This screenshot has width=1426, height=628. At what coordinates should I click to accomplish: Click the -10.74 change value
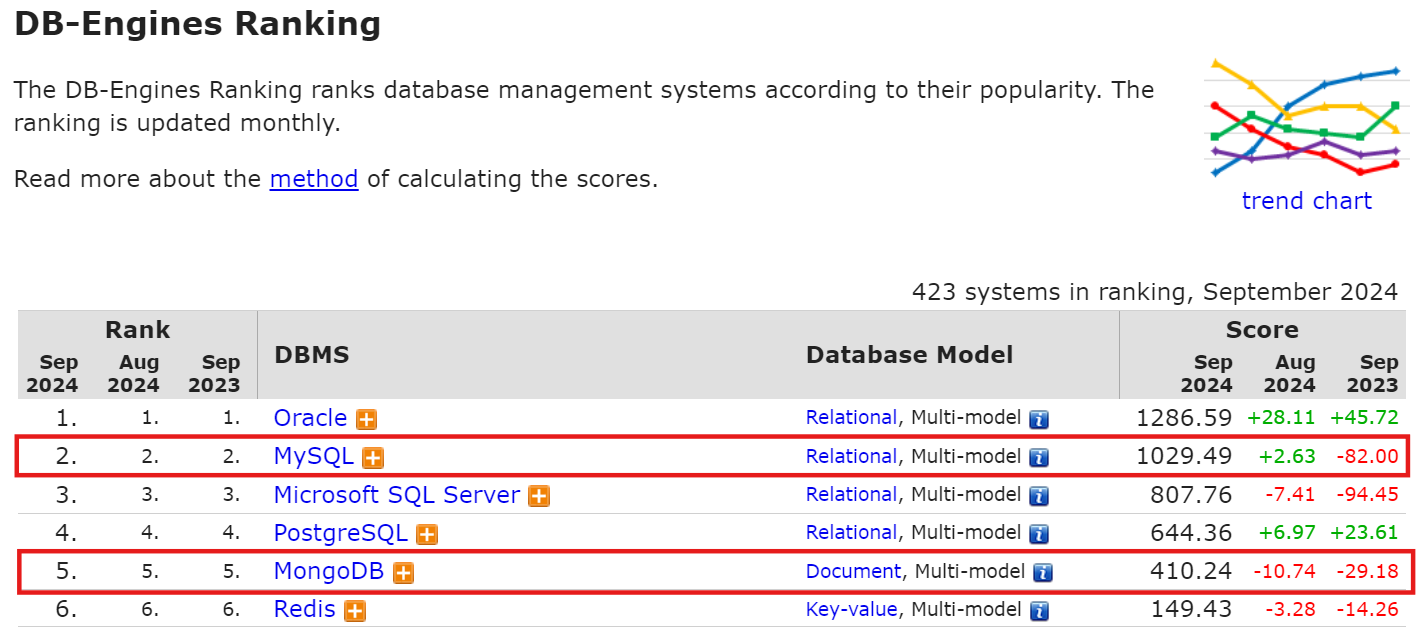pos(1285,571)
